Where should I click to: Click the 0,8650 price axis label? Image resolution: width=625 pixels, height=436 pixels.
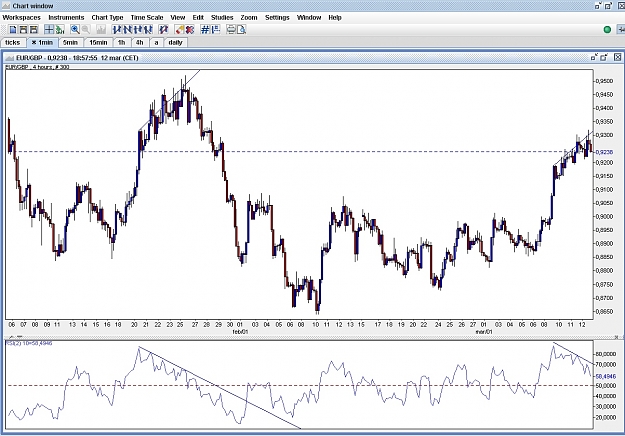pyautogui.click(x=605, y=311)
